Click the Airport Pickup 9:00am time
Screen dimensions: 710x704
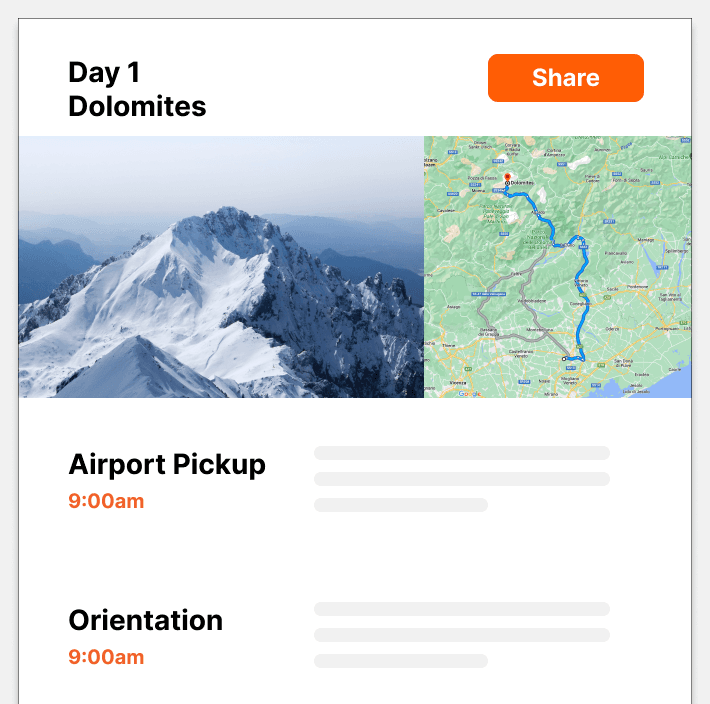[106, 501]
